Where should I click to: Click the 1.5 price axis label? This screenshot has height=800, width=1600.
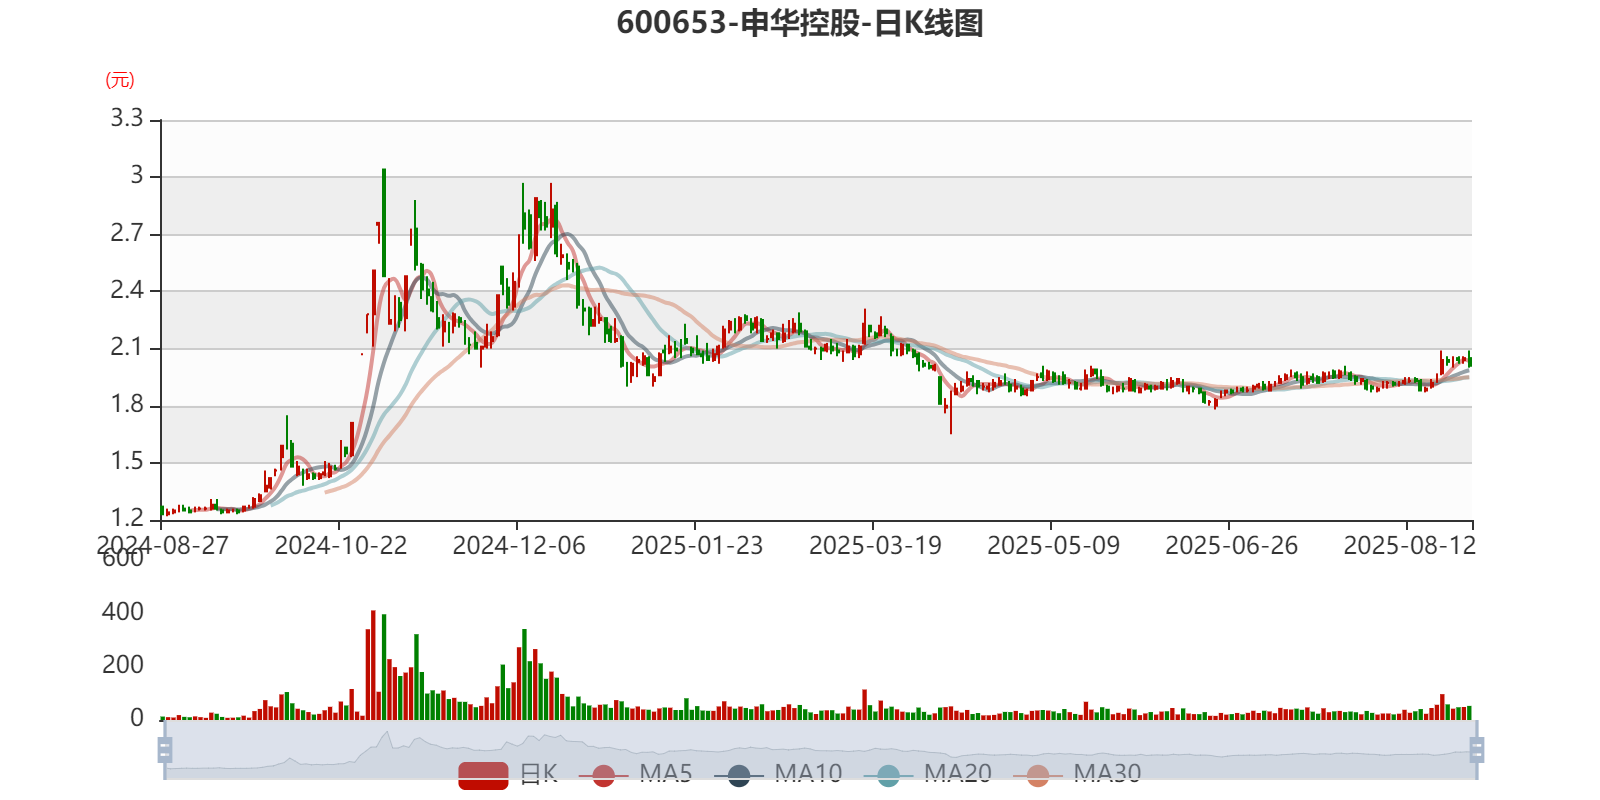127,461
